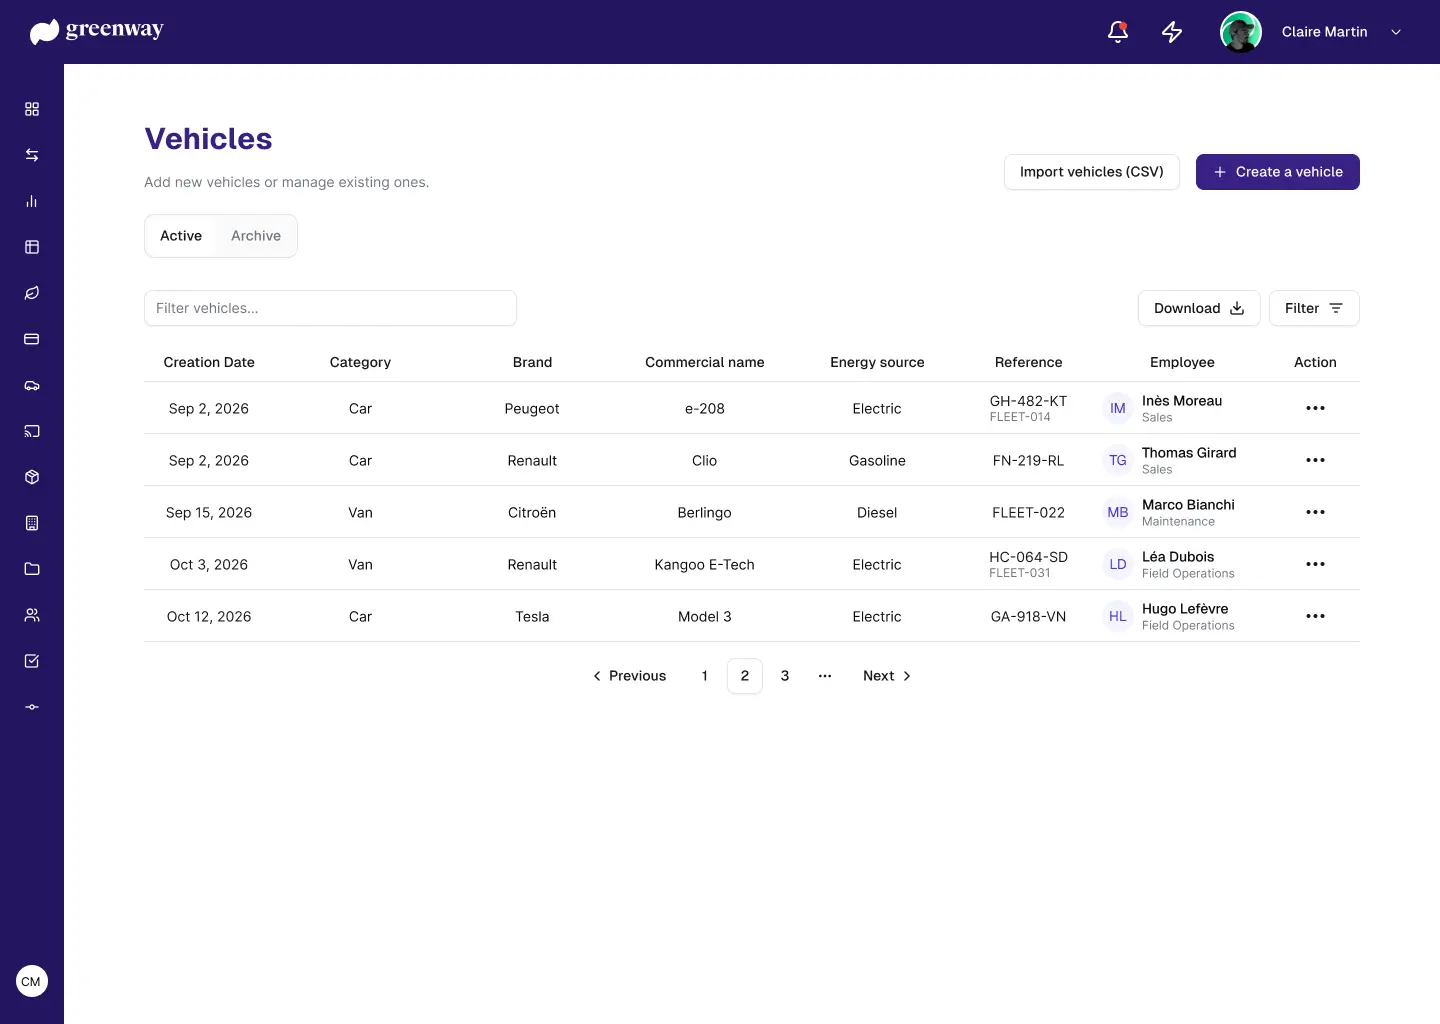Select the car sidebar icon

(x=32, y=385)
